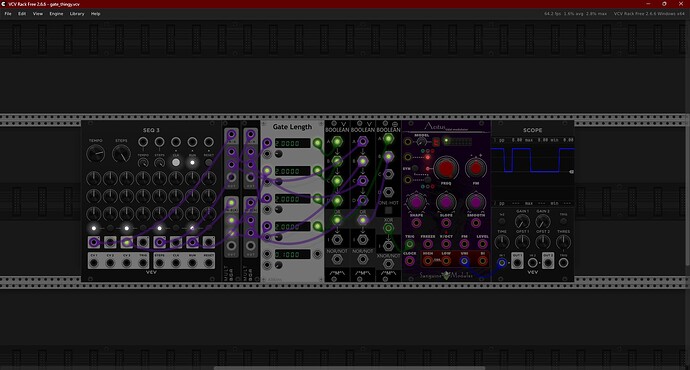This screenshot has width=690, height=370.
Task: Click the Aetus MODEL knob
Action: 421,142
